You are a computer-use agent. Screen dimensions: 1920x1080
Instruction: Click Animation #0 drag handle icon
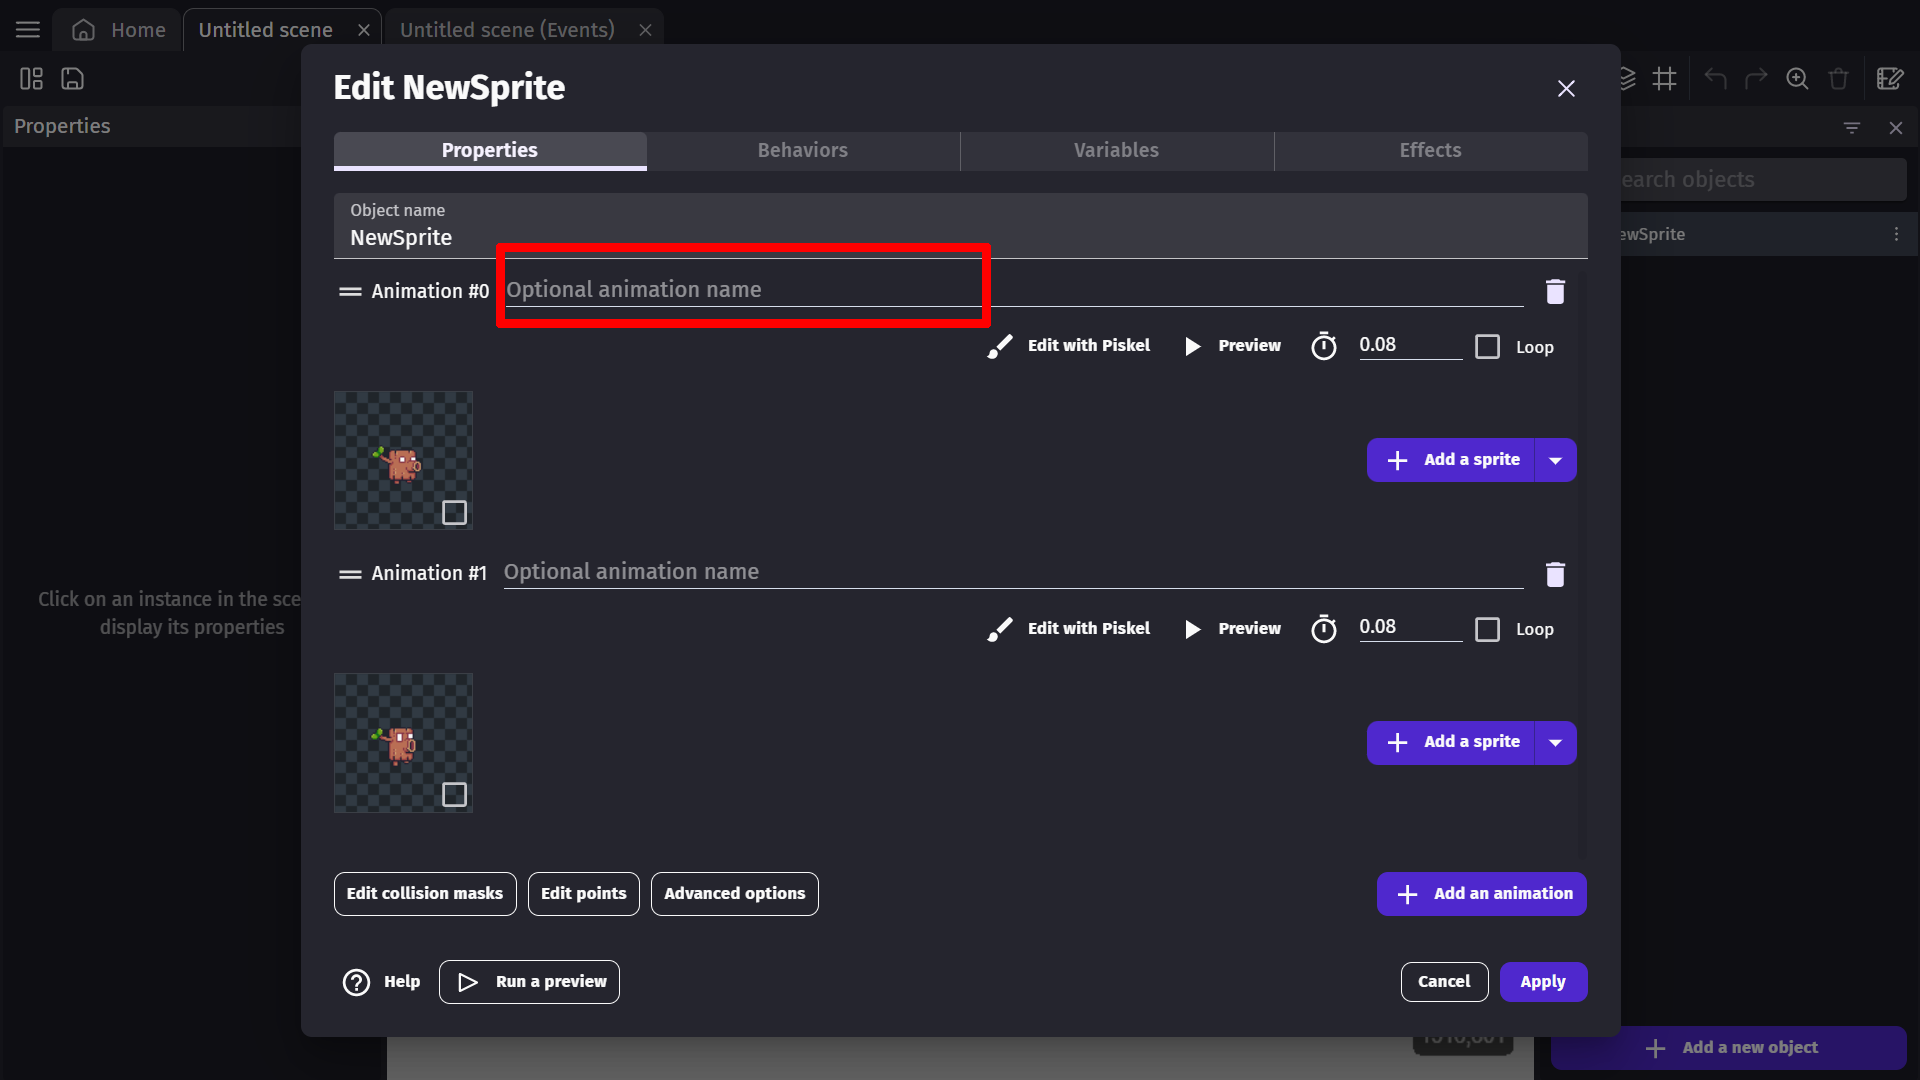click(350, 291)
